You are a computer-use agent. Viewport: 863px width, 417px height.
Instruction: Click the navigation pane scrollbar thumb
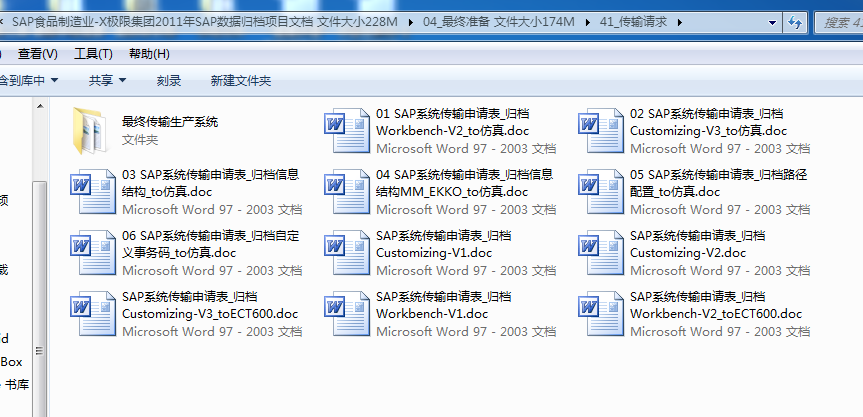click(x=40, y=297)
